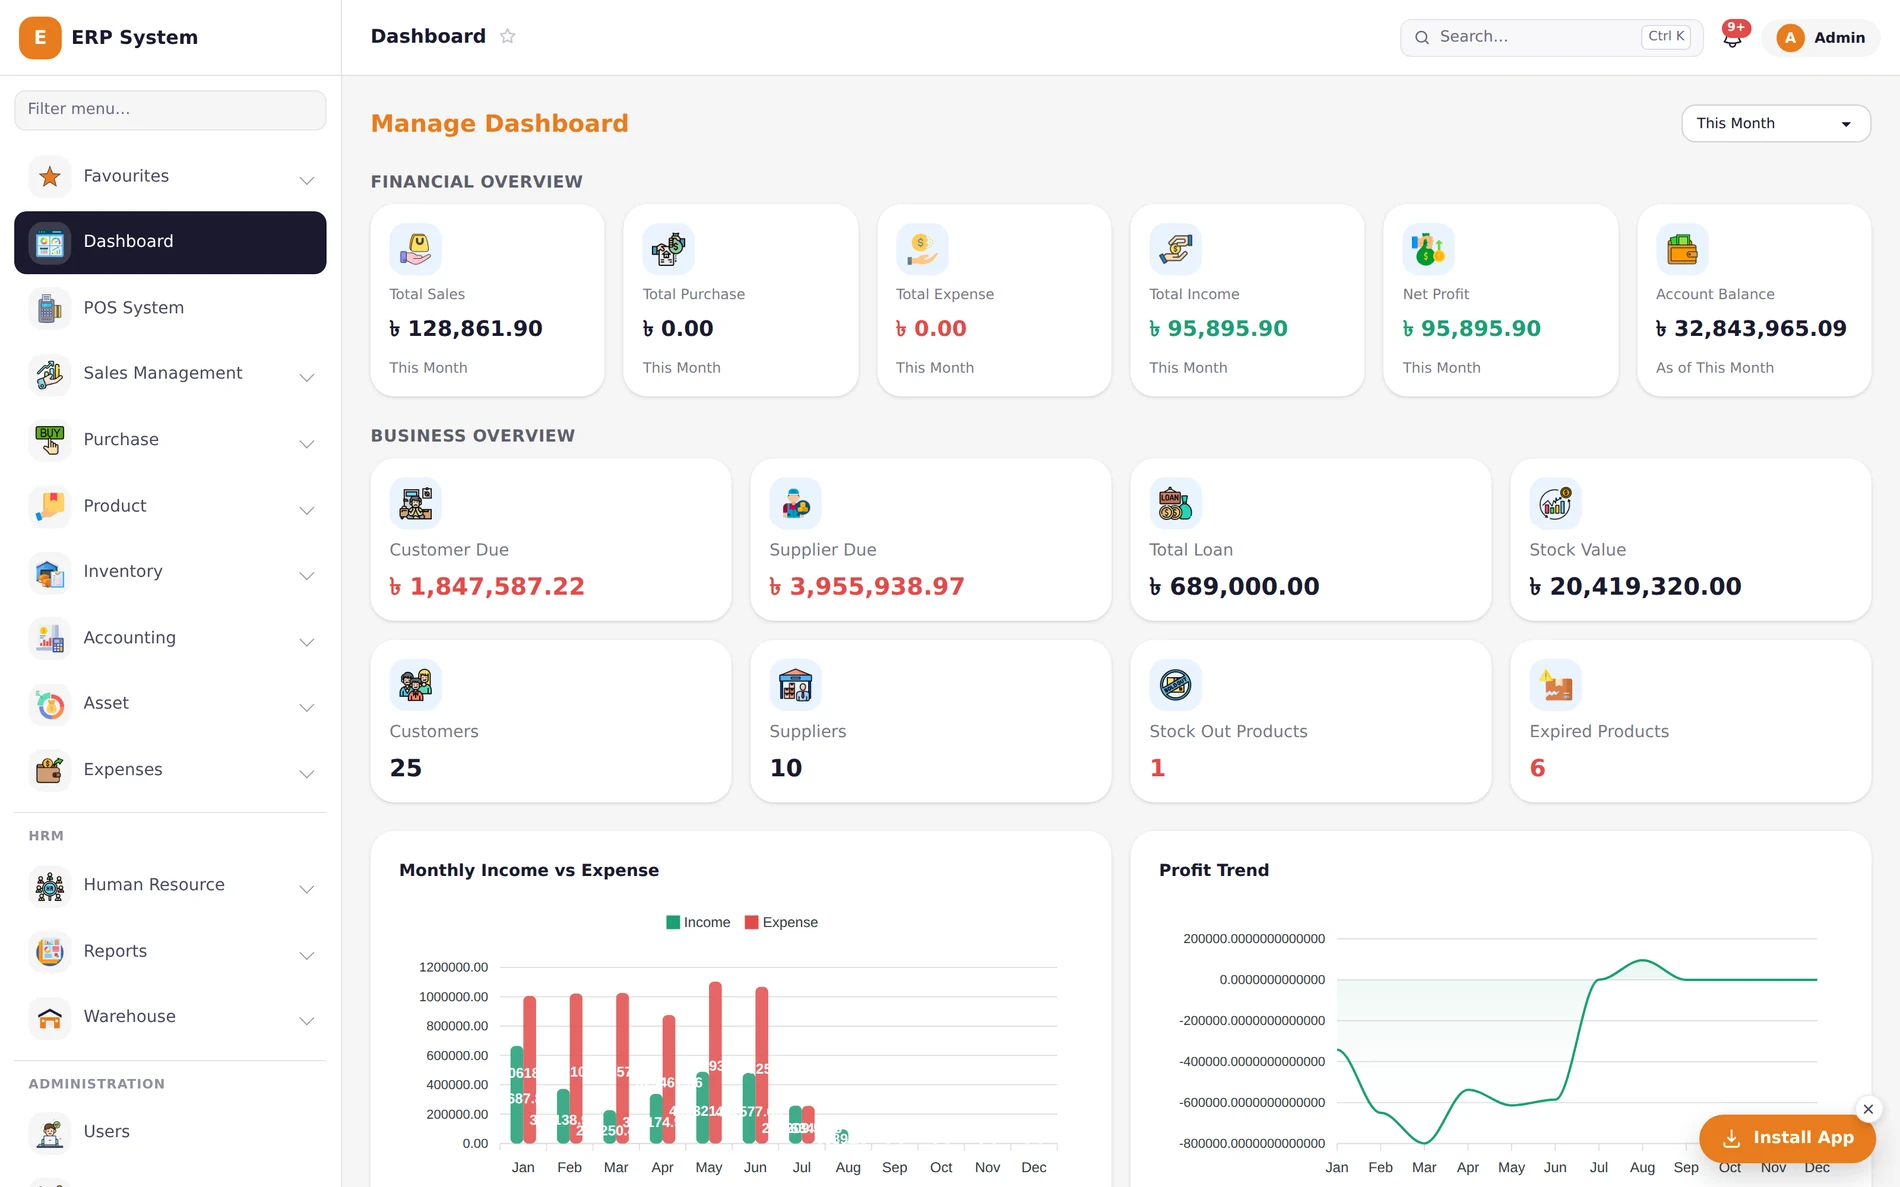Image resolution: width=1900 pixels, height=1187 pixels.
Task: Click the top Search box
Action: pyautogui.click(x=1551, y=38)
